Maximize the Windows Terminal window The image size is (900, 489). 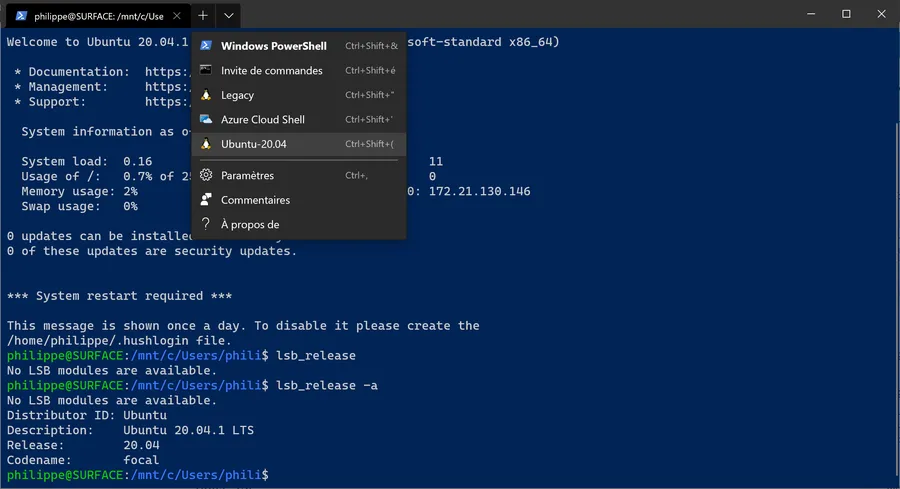[845, 14]
